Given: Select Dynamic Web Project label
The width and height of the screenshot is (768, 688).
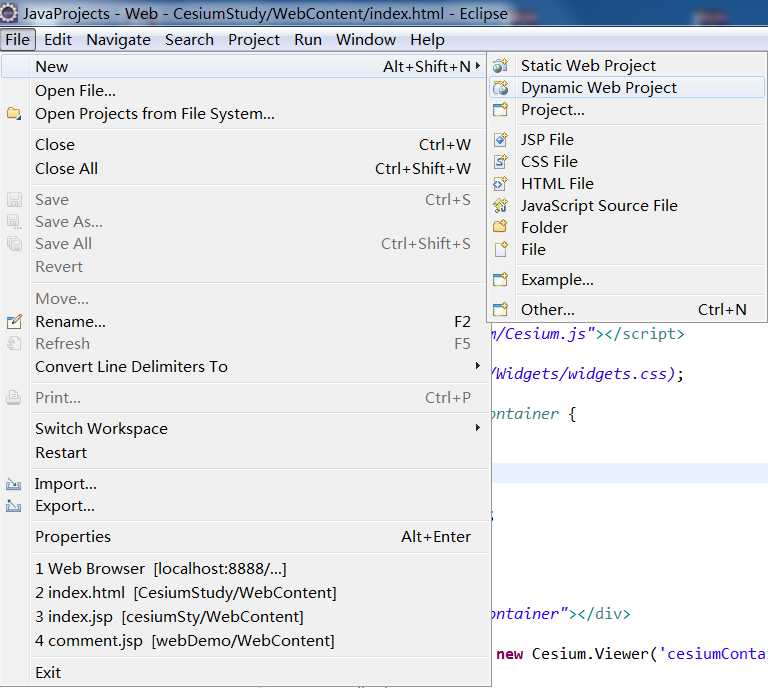Looking at the screenshot, I should 599,88.
